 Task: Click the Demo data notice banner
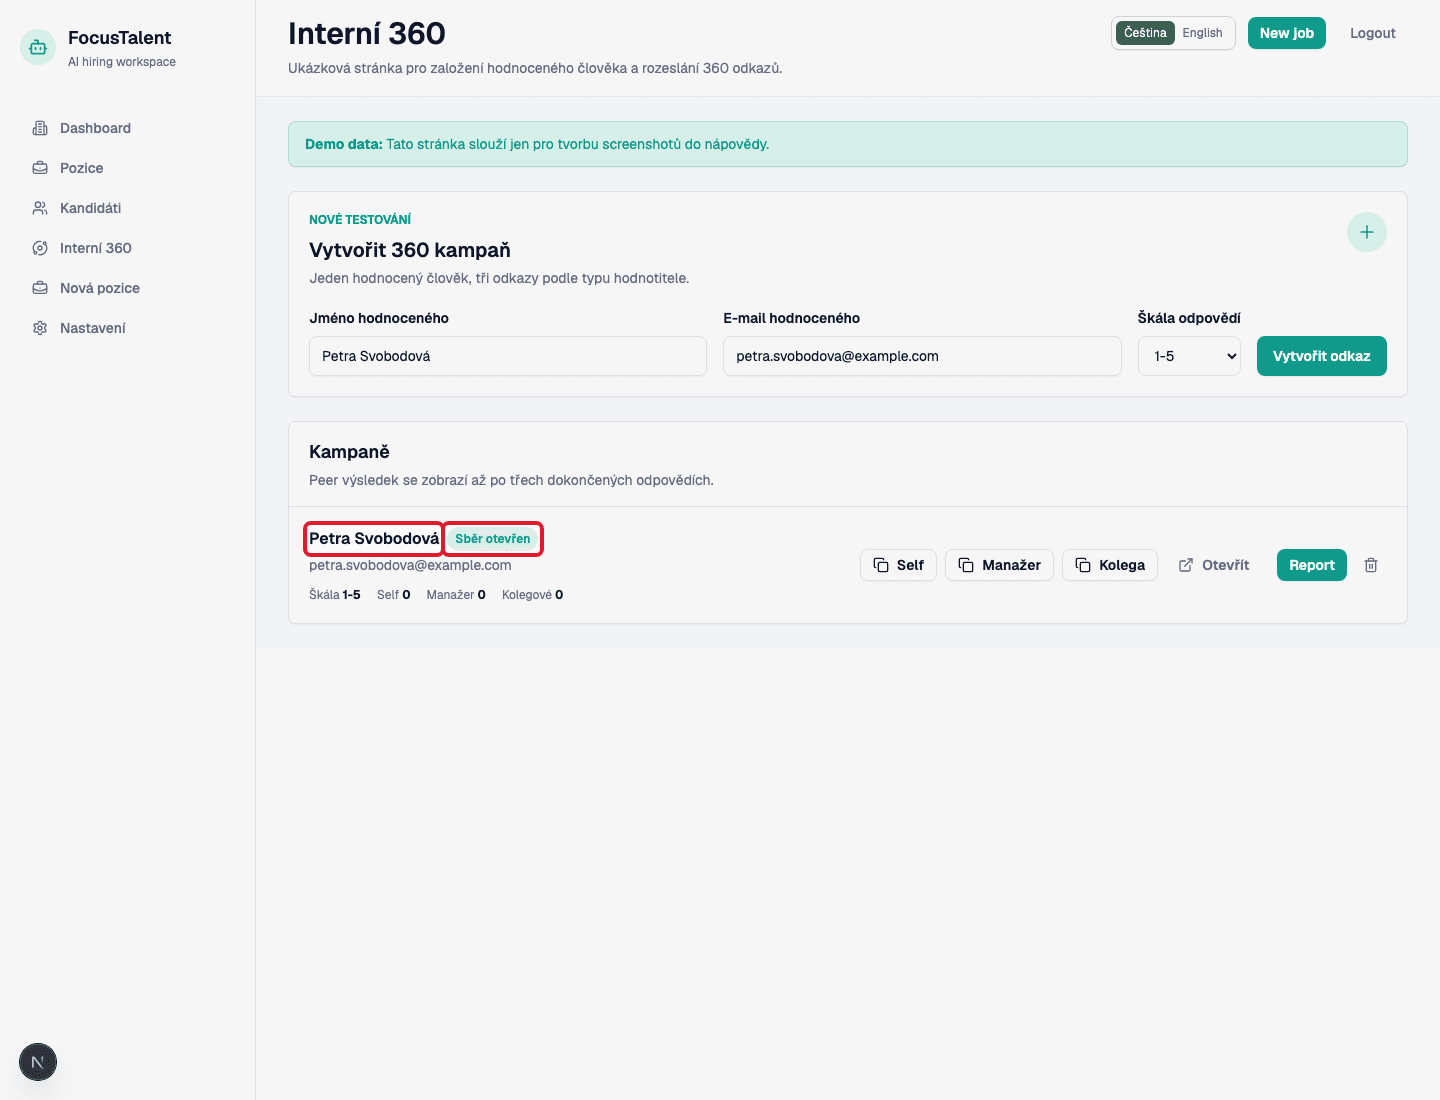(x=848, y=144)
